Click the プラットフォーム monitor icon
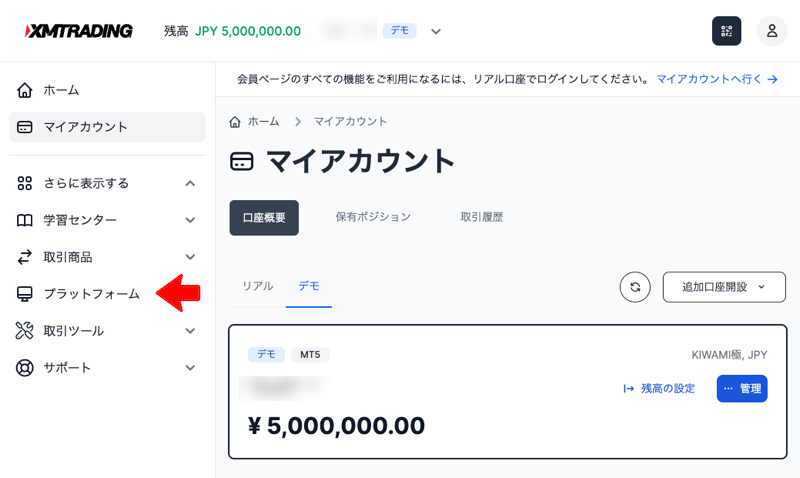Image resolution: width=800 pixels, height=478 pixels. click(24, 294)
